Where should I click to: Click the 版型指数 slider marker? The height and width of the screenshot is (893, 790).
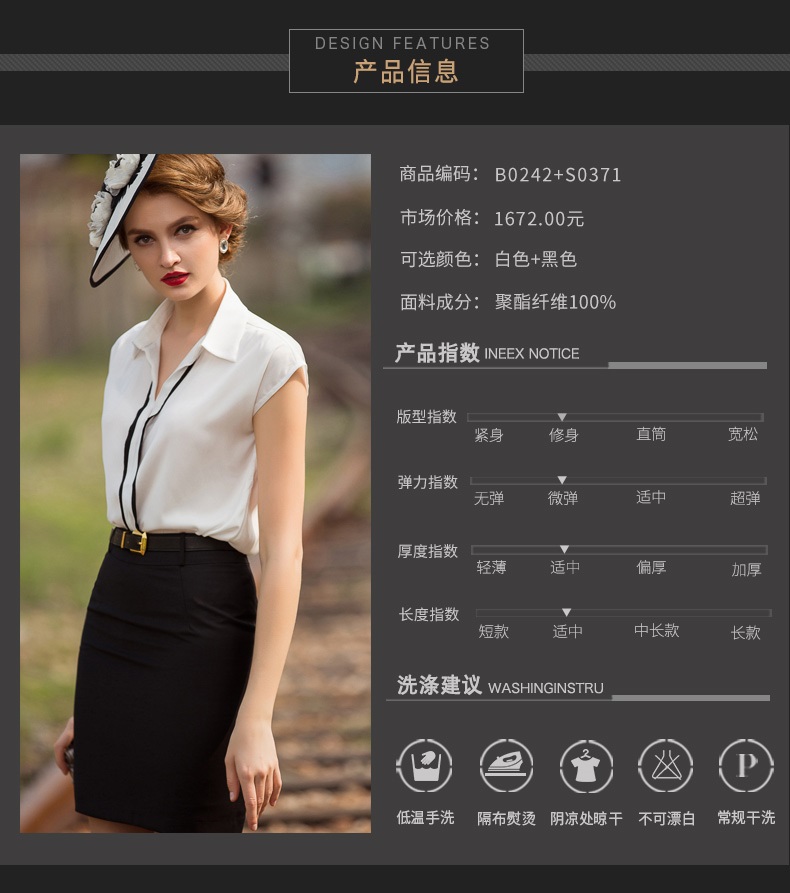562,417
